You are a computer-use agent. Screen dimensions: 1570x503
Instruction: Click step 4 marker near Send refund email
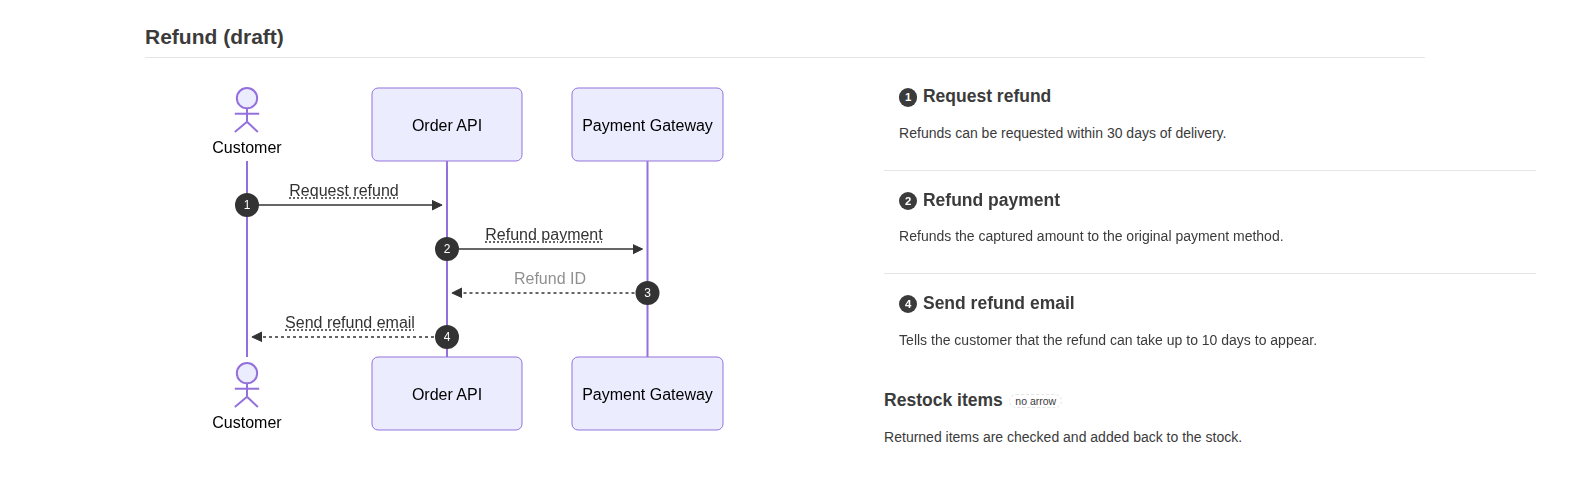click(x=447, y=337)
